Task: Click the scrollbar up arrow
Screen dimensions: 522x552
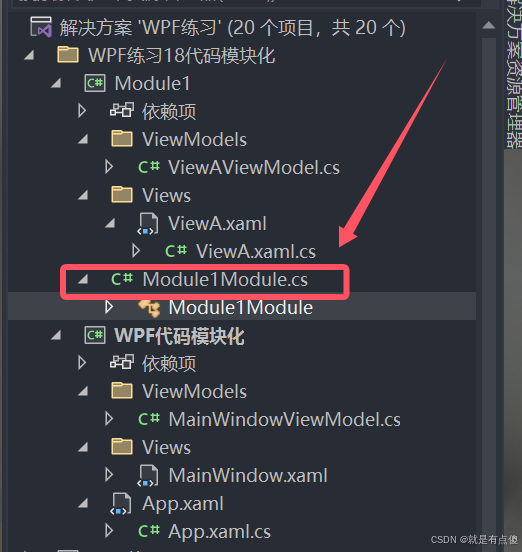Action: (489, 25)
